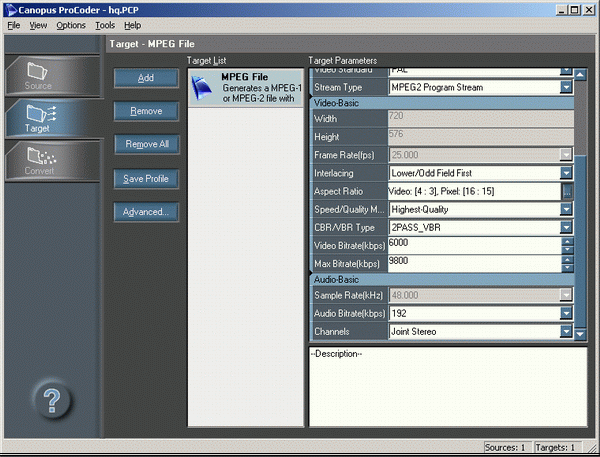The image size is (600, 457).
Task: Click the Description text box
Action: (x=448, y=387)
